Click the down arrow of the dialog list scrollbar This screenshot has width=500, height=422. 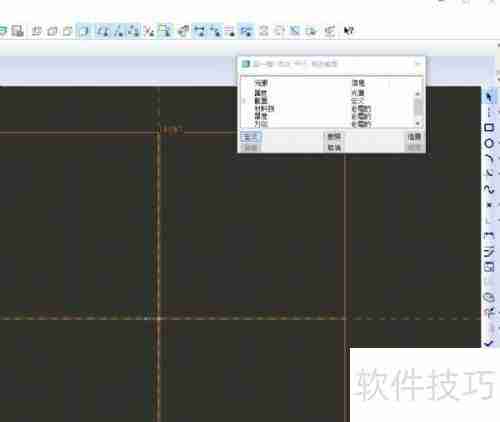tap(418, 124)
